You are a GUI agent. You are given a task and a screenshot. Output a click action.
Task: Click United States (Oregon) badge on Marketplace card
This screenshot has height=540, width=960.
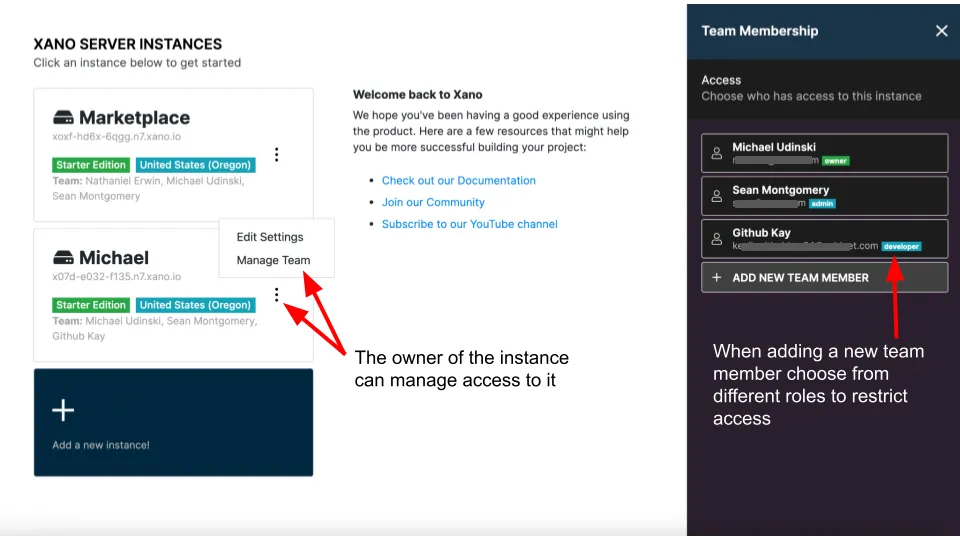195,165
